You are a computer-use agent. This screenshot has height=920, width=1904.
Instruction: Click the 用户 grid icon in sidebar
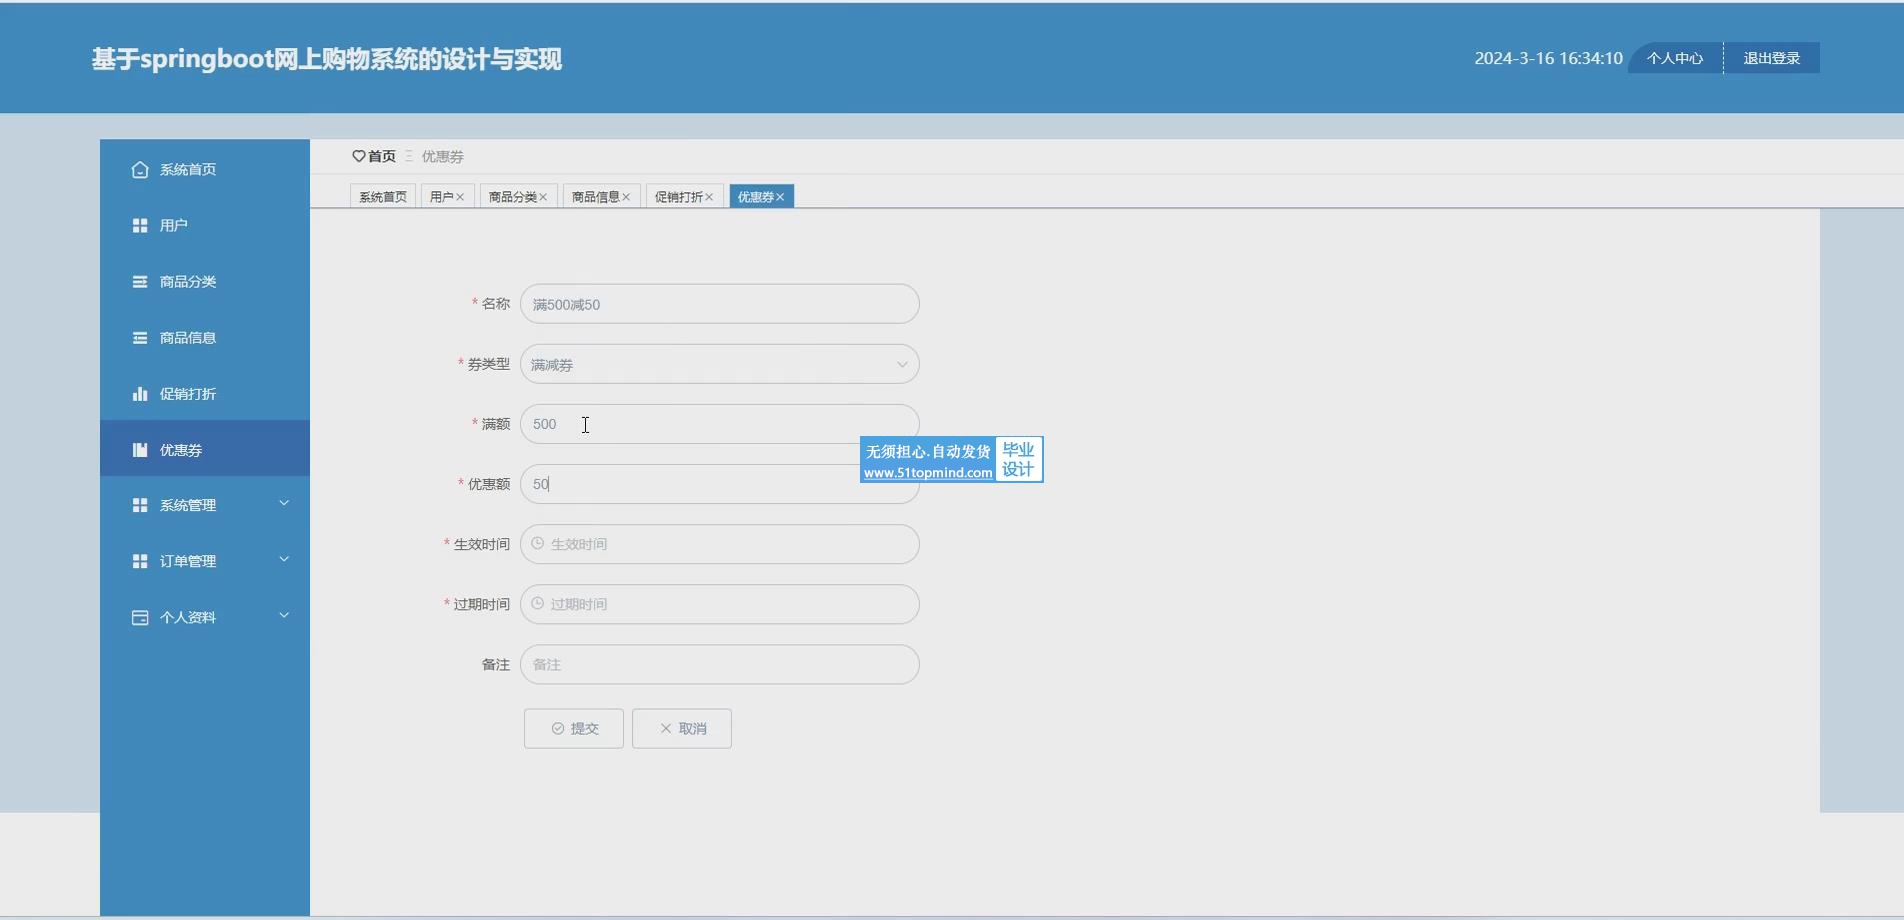(140, 226)
